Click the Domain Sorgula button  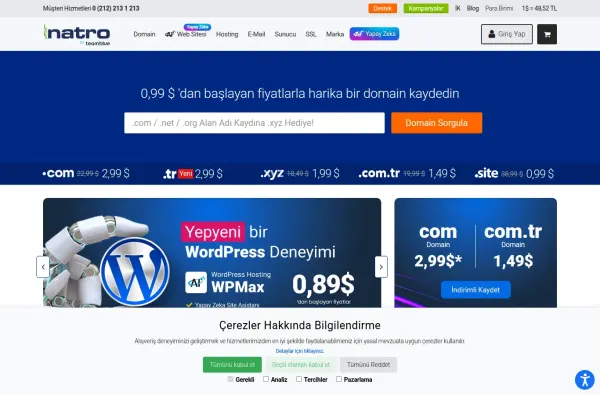pyautogui.click(x=437, y=123)
